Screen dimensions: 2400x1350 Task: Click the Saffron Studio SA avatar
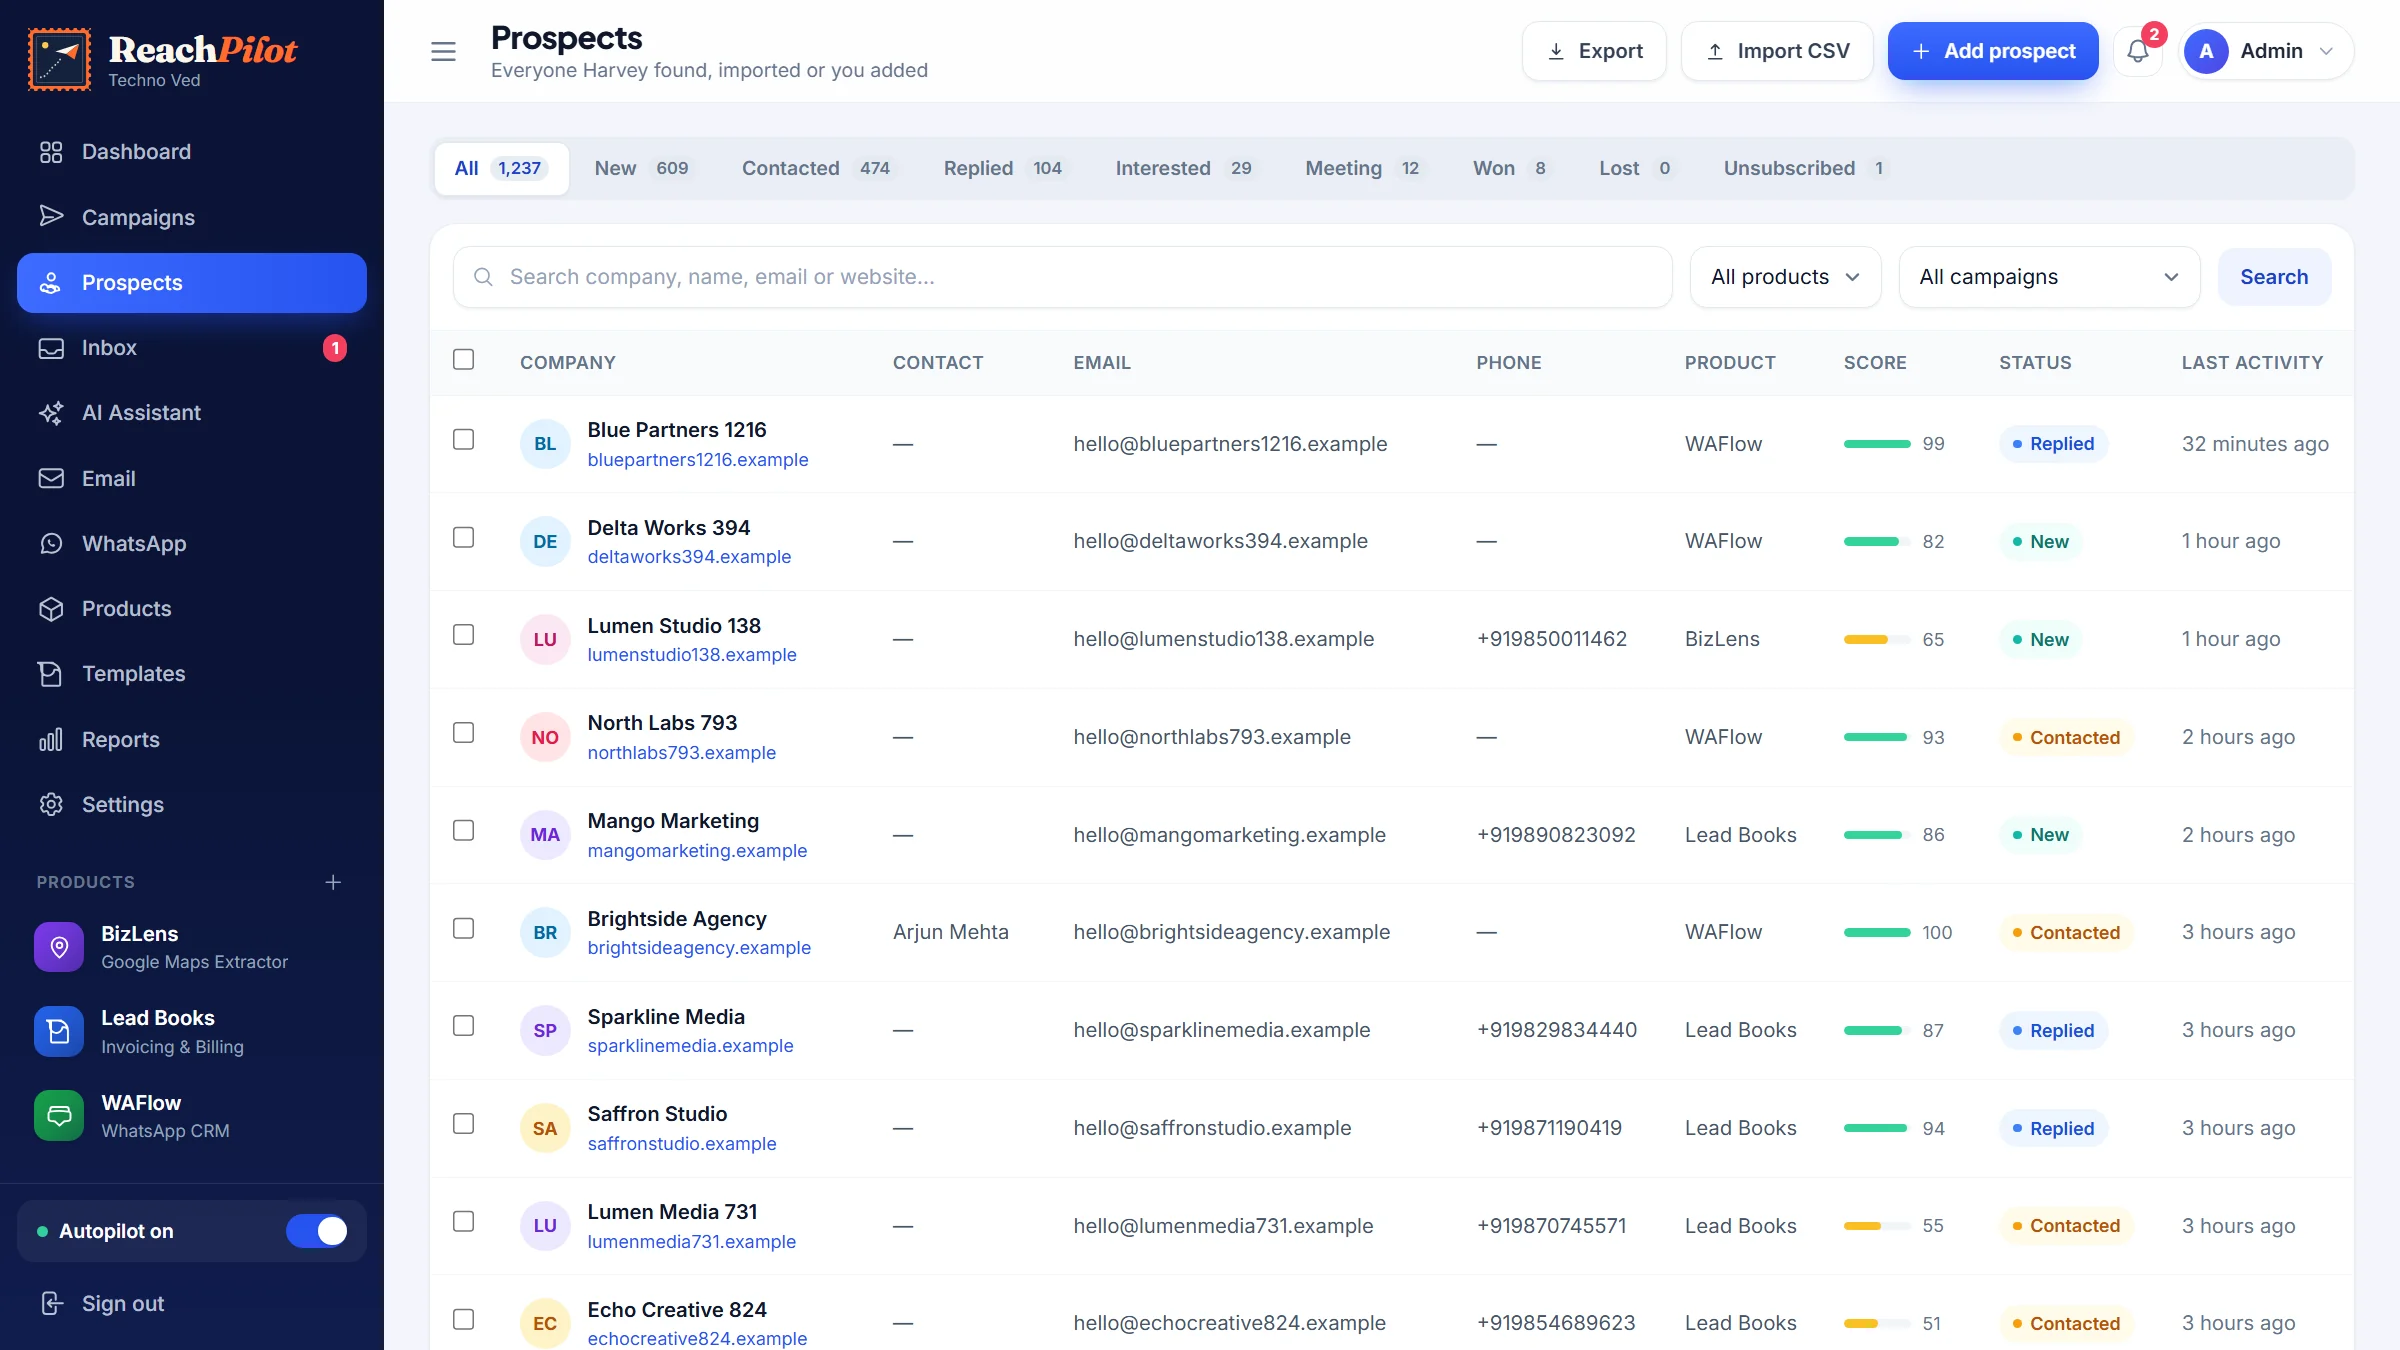coord(545,1128)
